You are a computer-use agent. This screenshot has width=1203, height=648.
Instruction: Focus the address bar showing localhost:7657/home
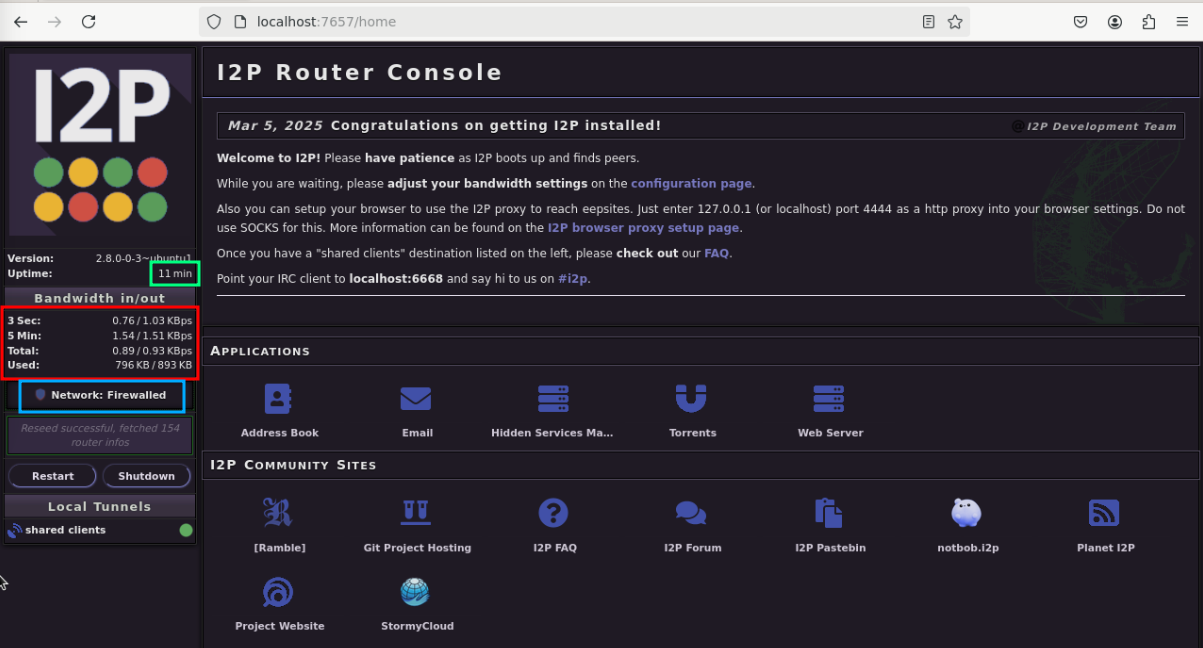click(x=584, y=21)
